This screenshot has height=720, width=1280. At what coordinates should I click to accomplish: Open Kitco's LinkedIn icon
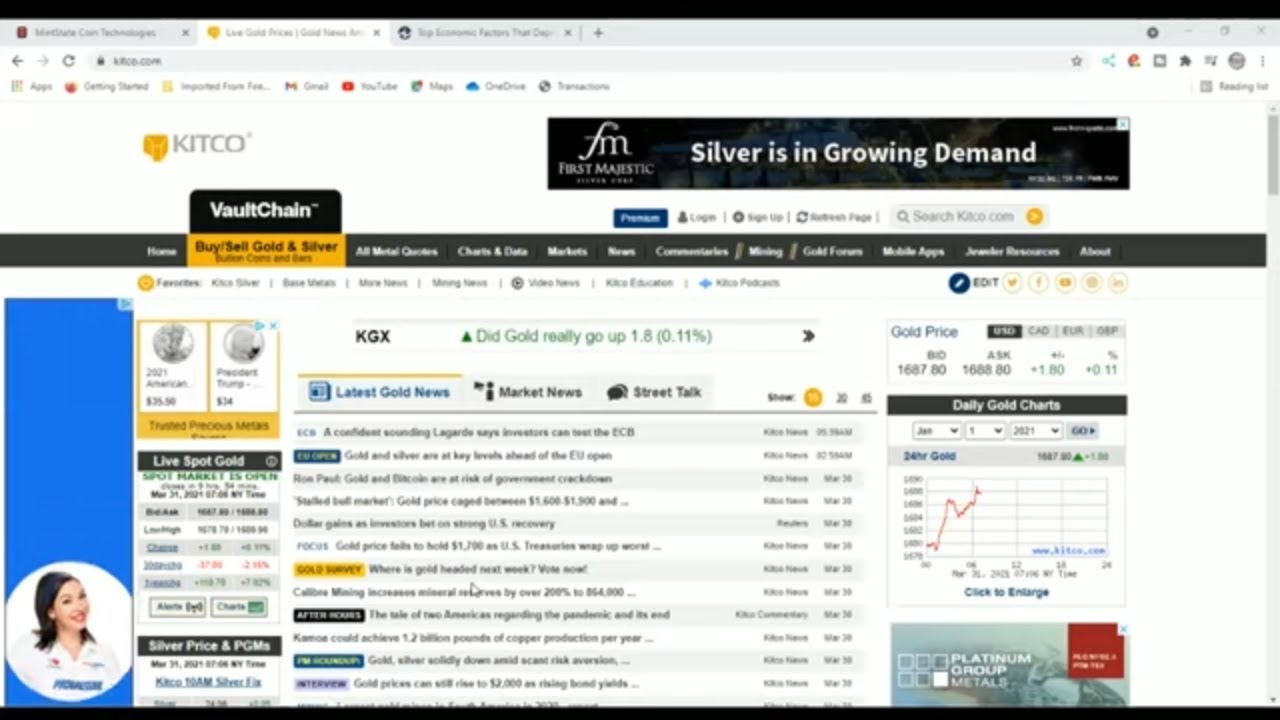tap(1117, 283)
